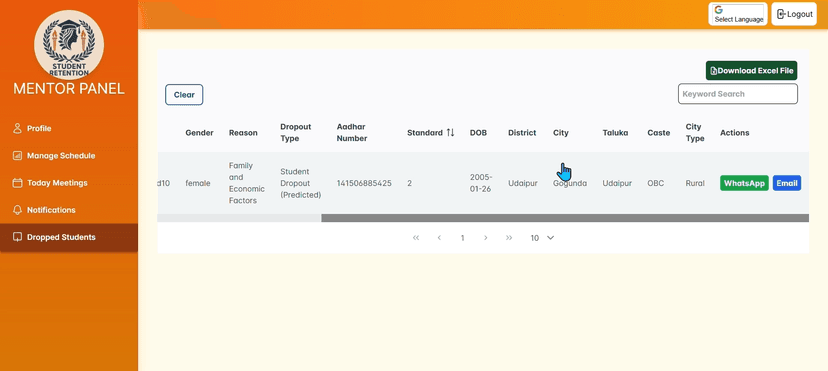828x371 pixels.
Task: Go to last page of table
Action: [509, 238]
